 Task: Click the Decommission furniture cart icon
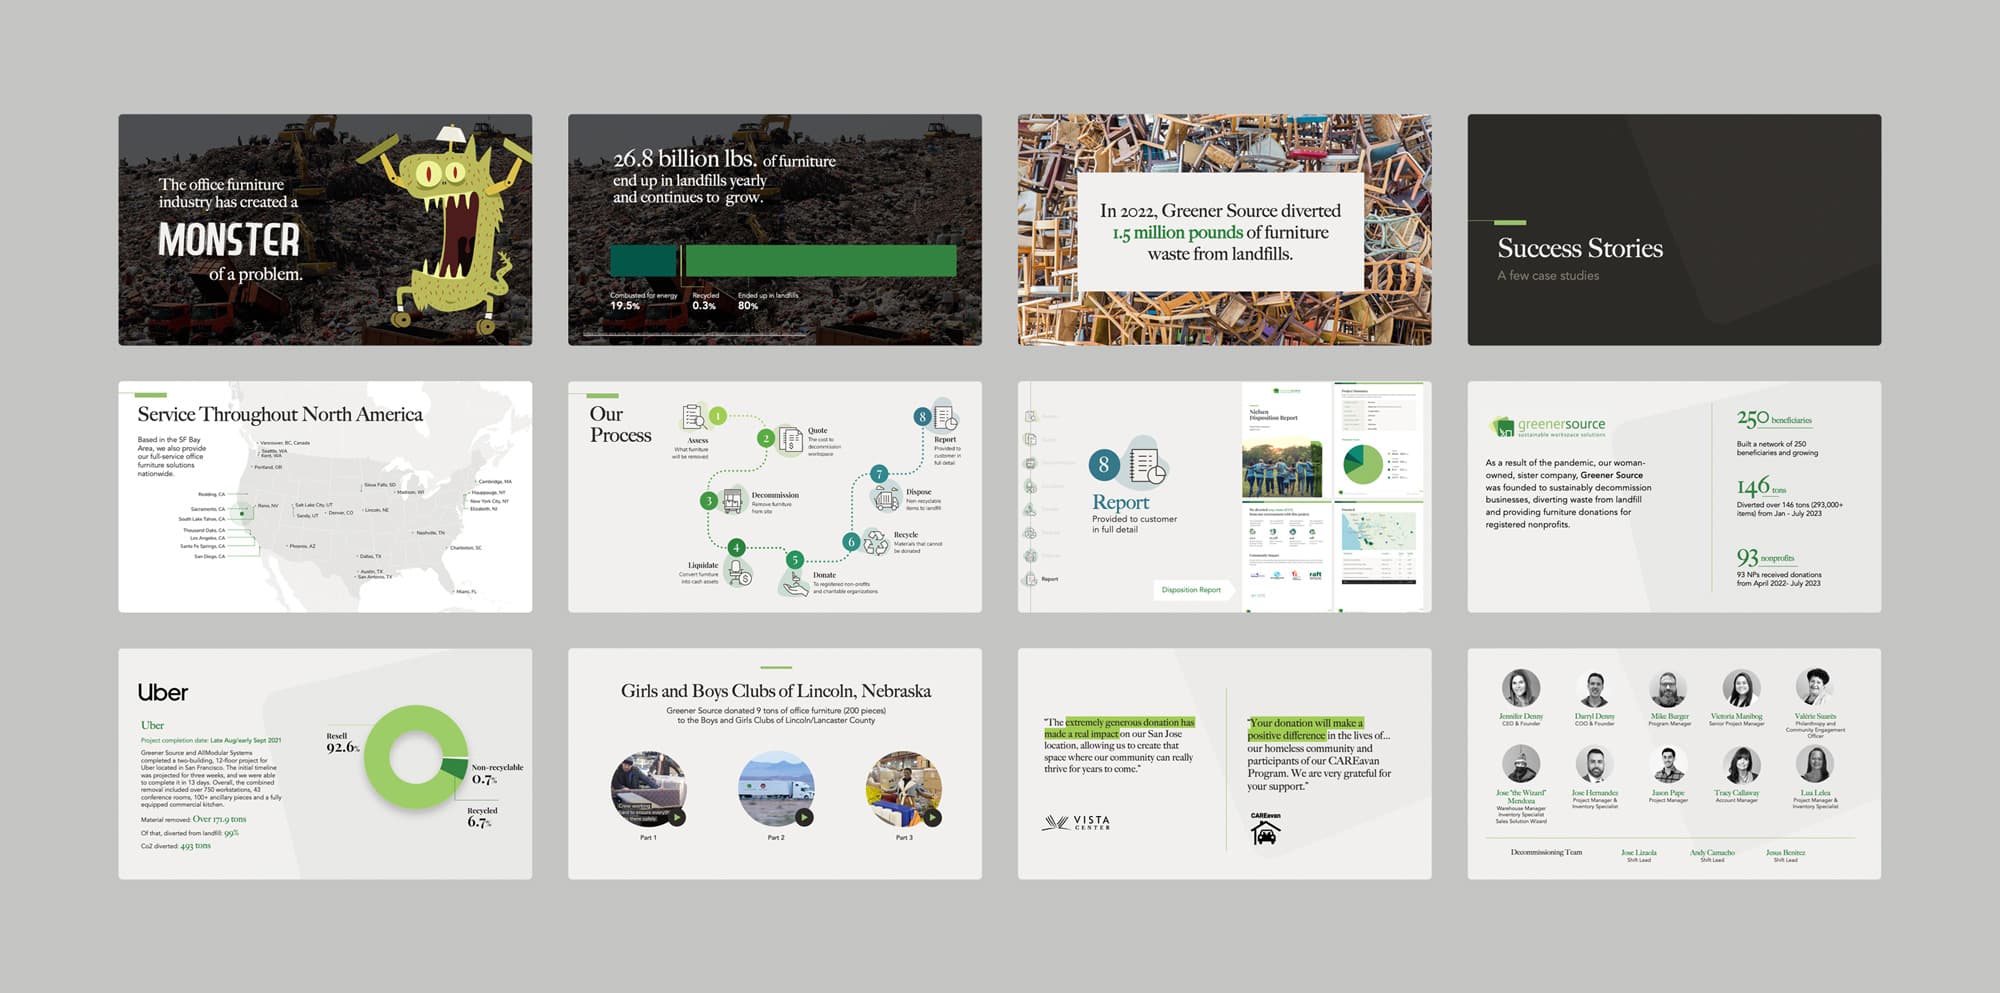tap(734, 500)
